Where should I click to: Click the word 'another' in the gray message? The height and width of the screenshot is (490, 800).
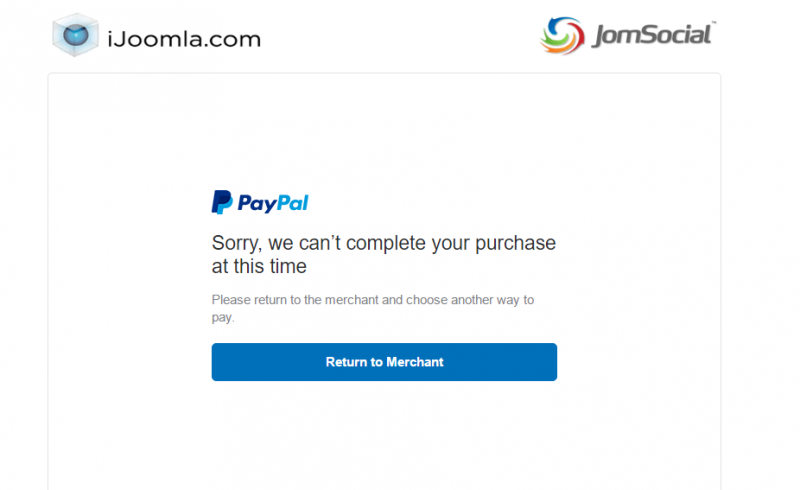pos(472,300)
